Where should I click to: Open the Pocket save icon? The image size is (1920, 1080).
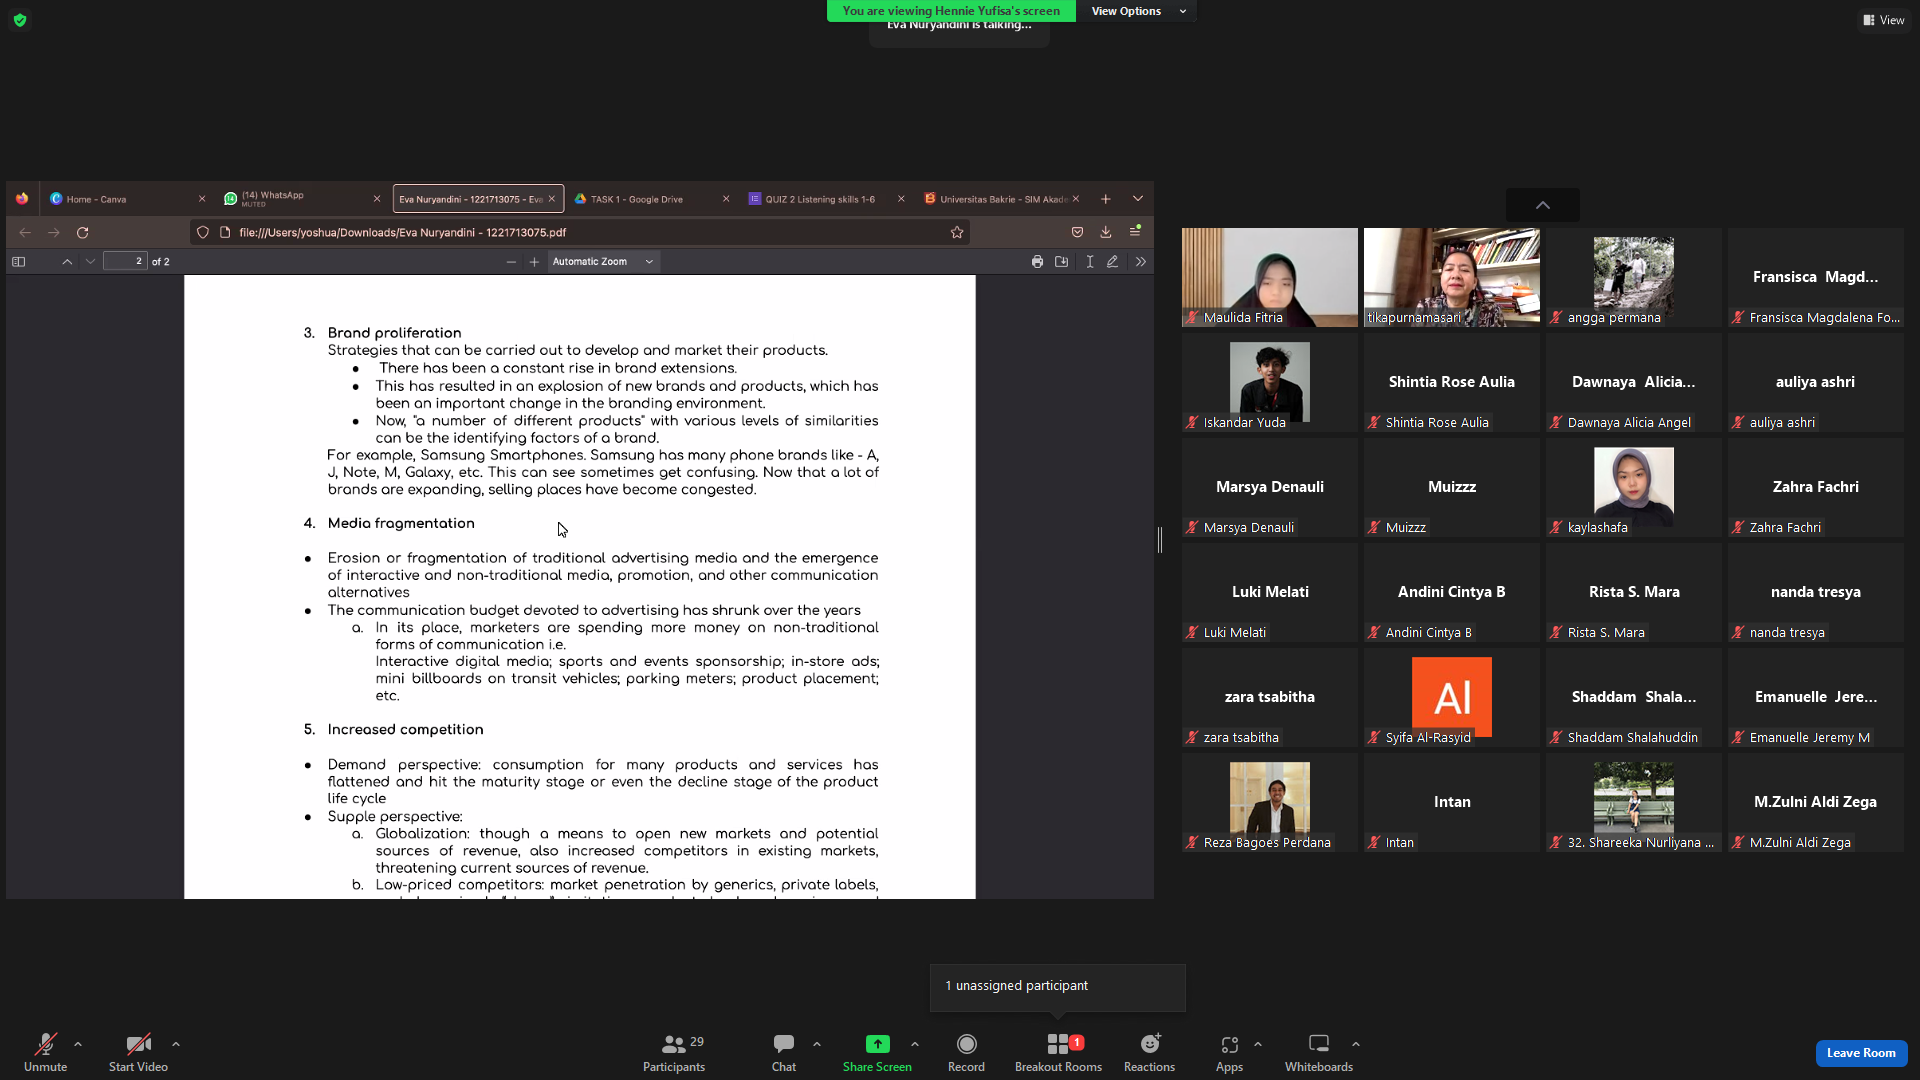(1077, 232)
